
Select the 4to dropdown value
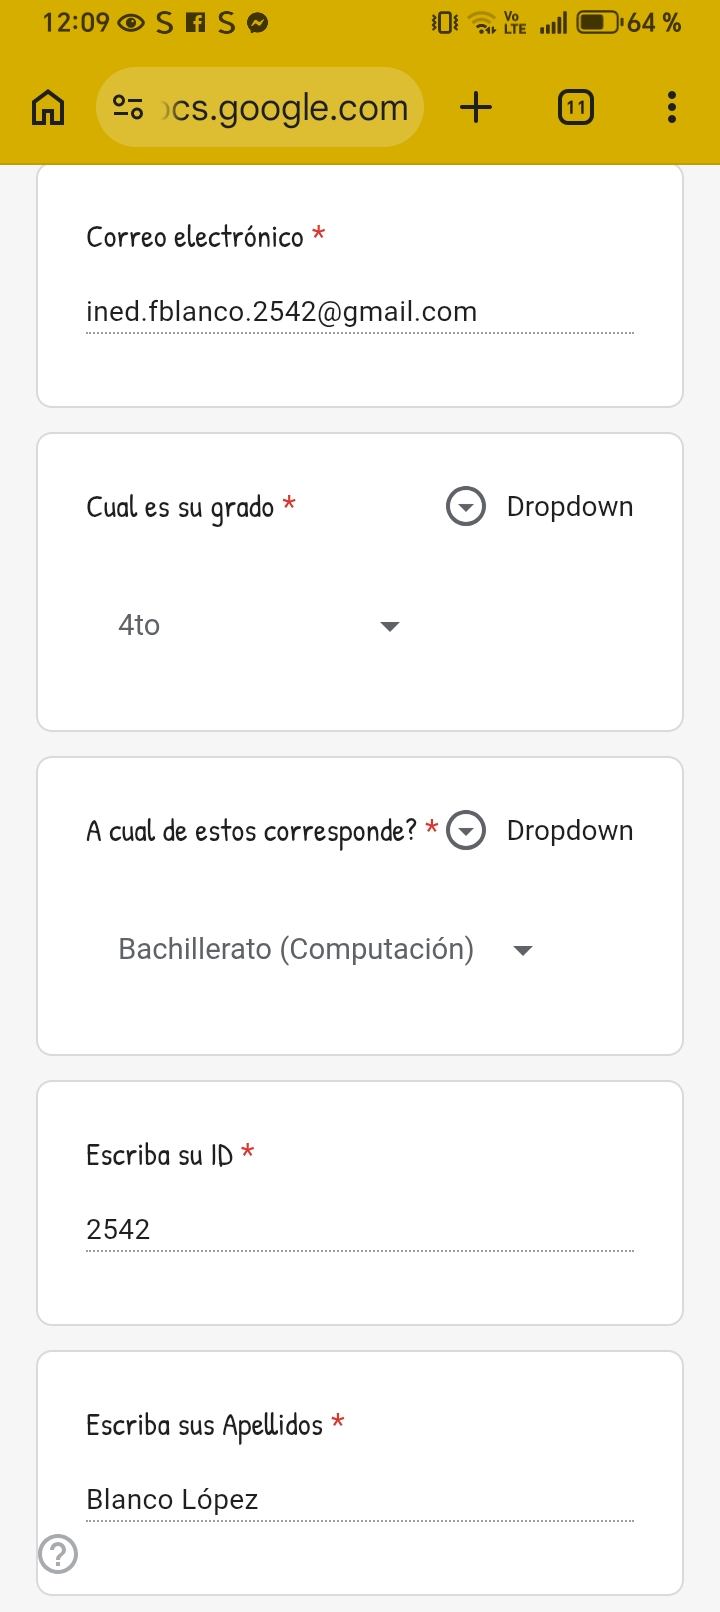click(x=139, y=625)
